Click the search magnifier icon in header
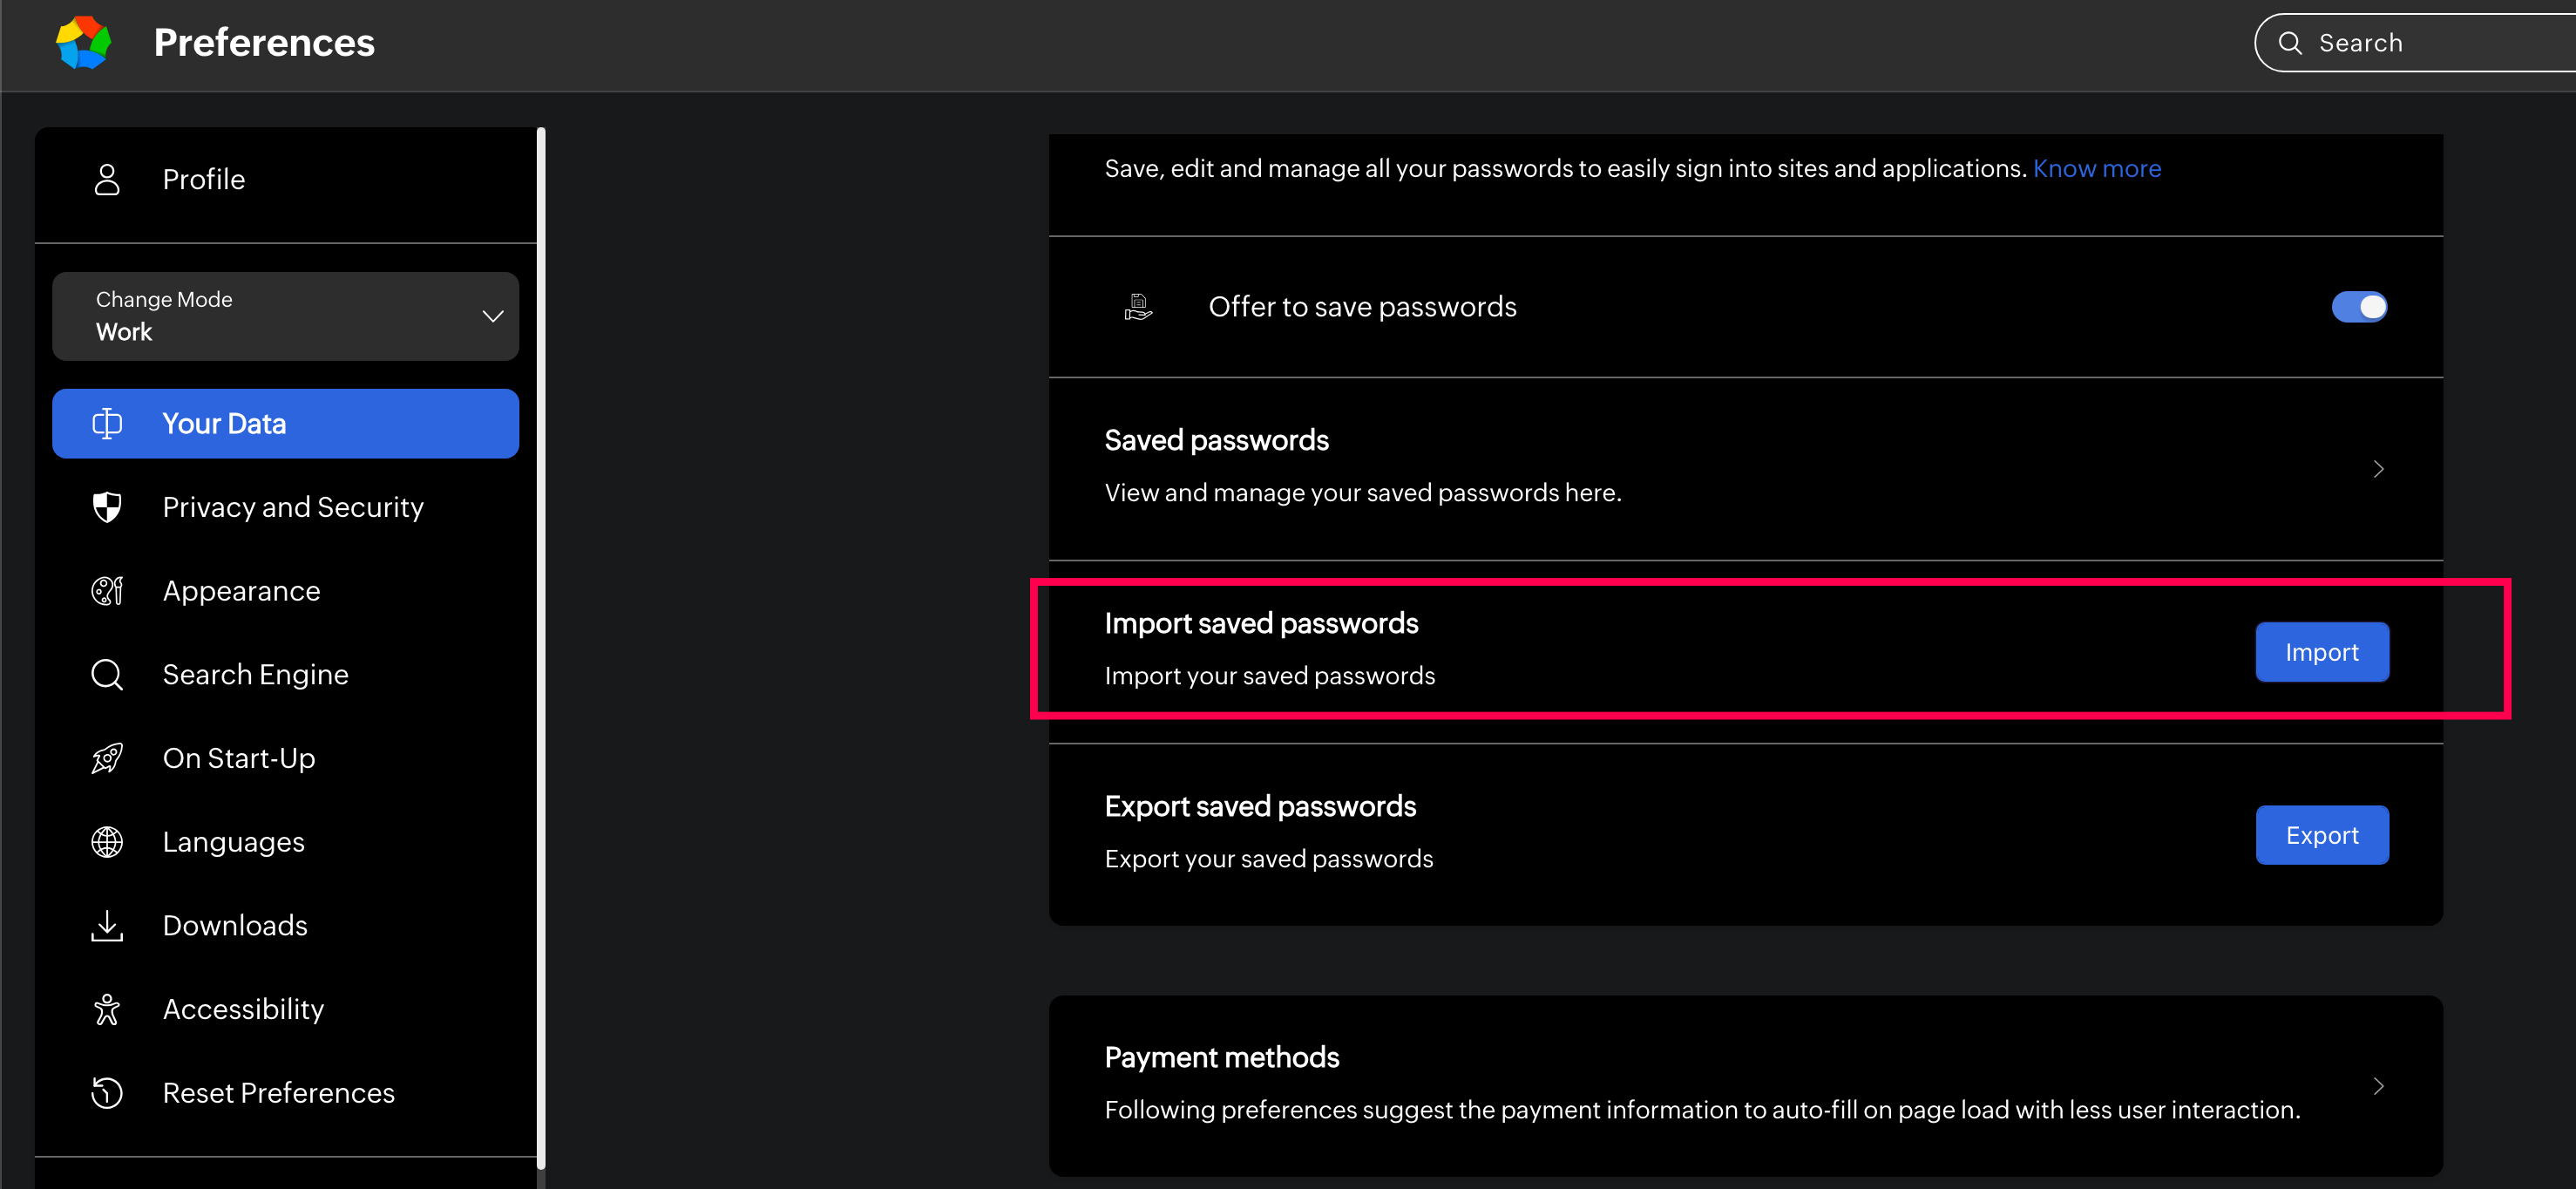2576x1189 pixels. pyautogui.click(x=2290, y=43)
